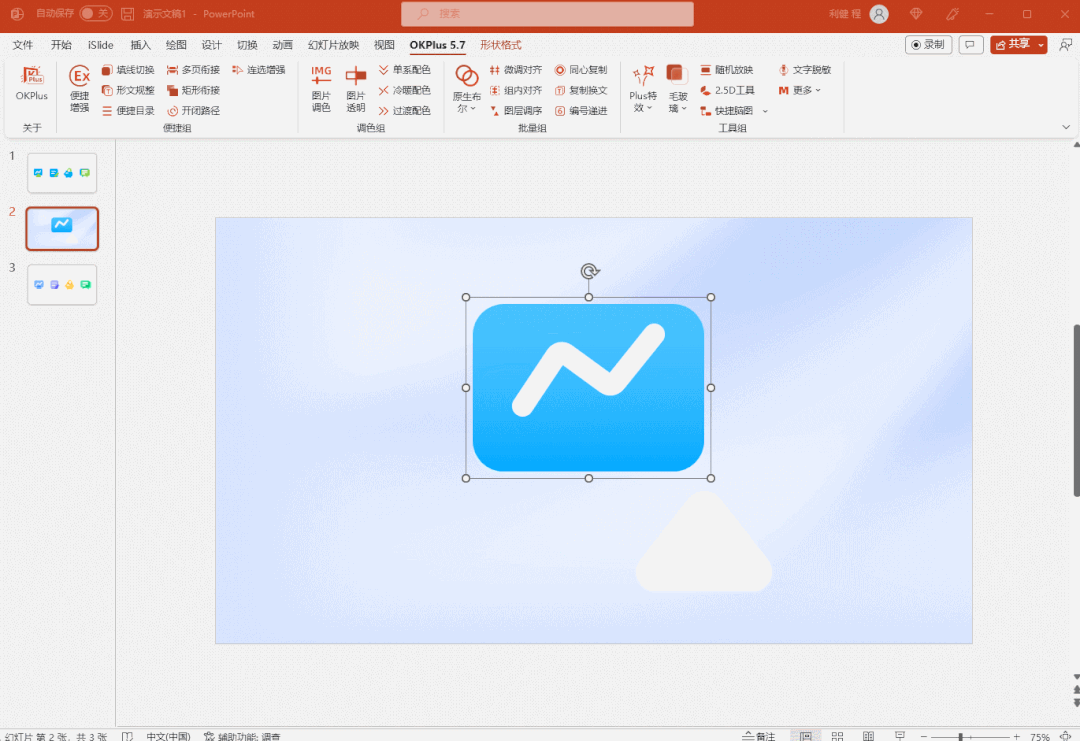Open the OKPlus about icon
This screenshot has width=1080, height=741.
coord(32,84)
